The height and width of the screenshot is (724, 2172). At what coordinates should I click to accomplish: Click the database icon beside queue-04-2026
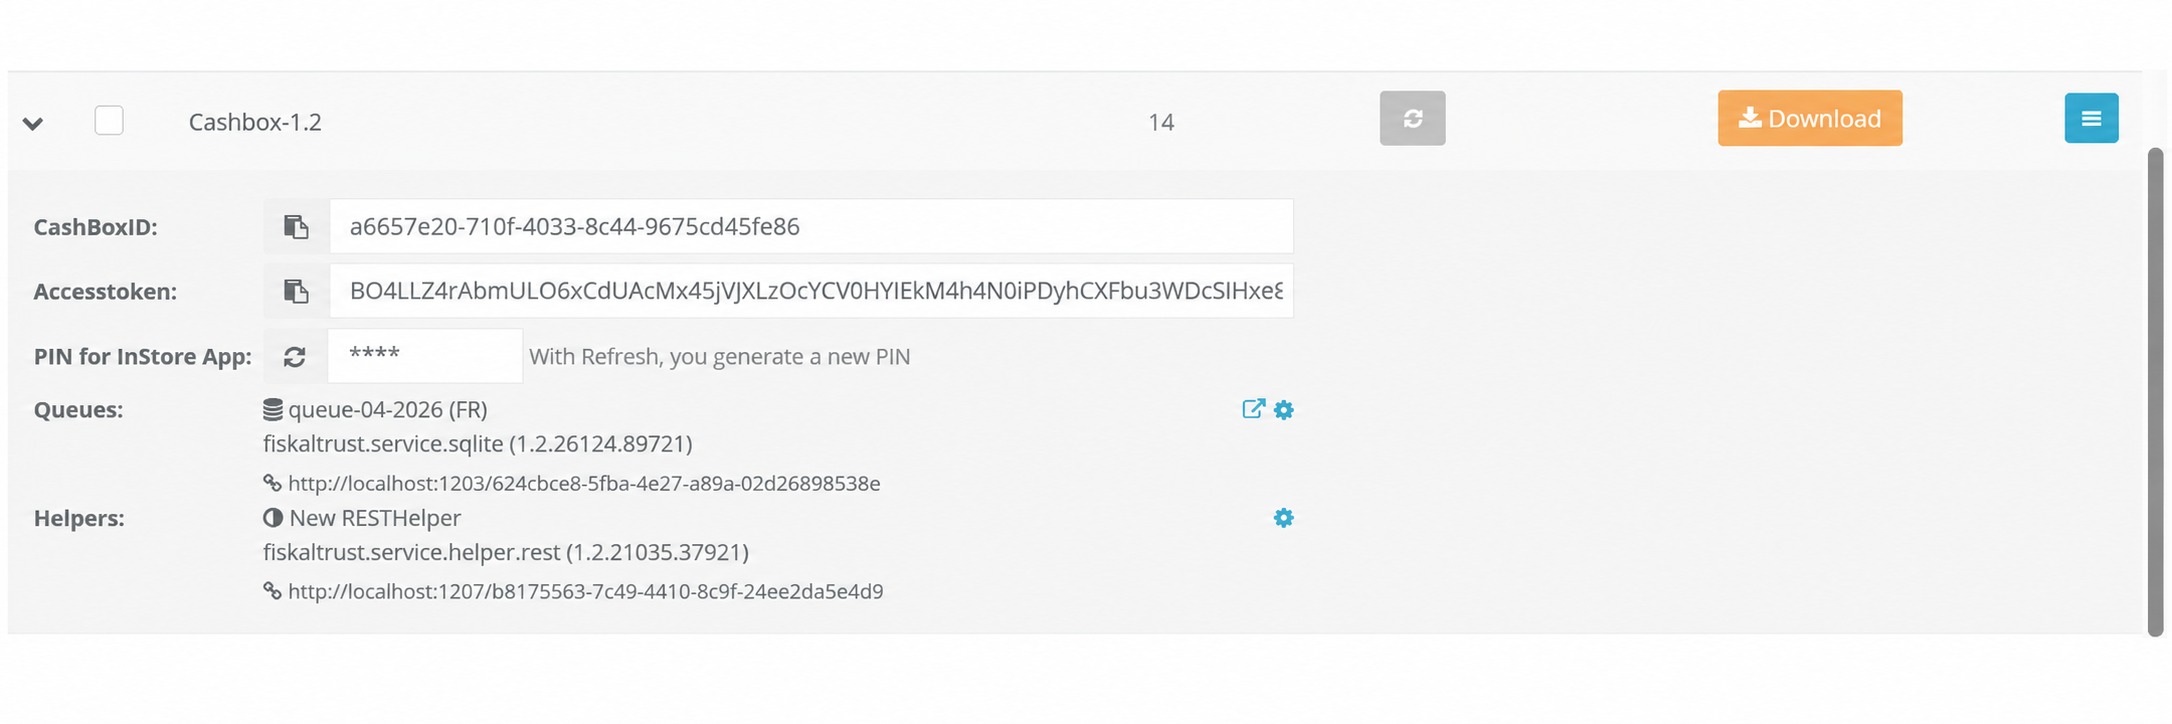point(273,409)
